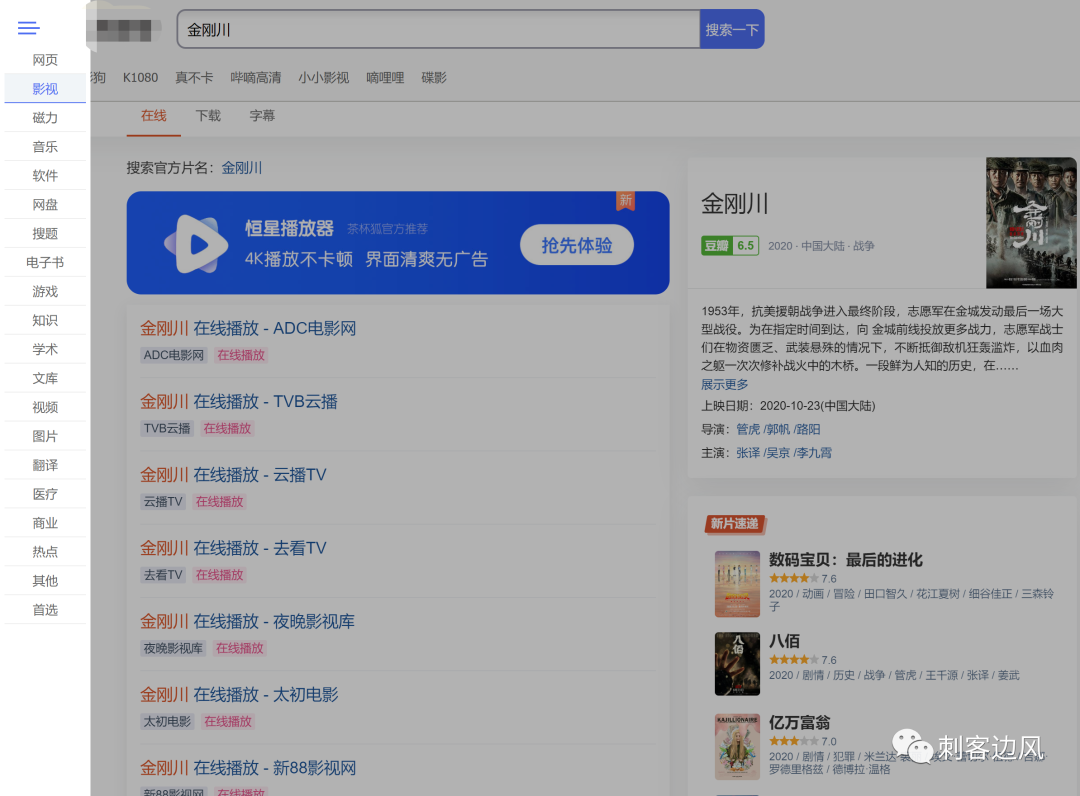Click the official title link 金刚川
The height and width of the screenshot is (796, 1080).
point(242,168)
